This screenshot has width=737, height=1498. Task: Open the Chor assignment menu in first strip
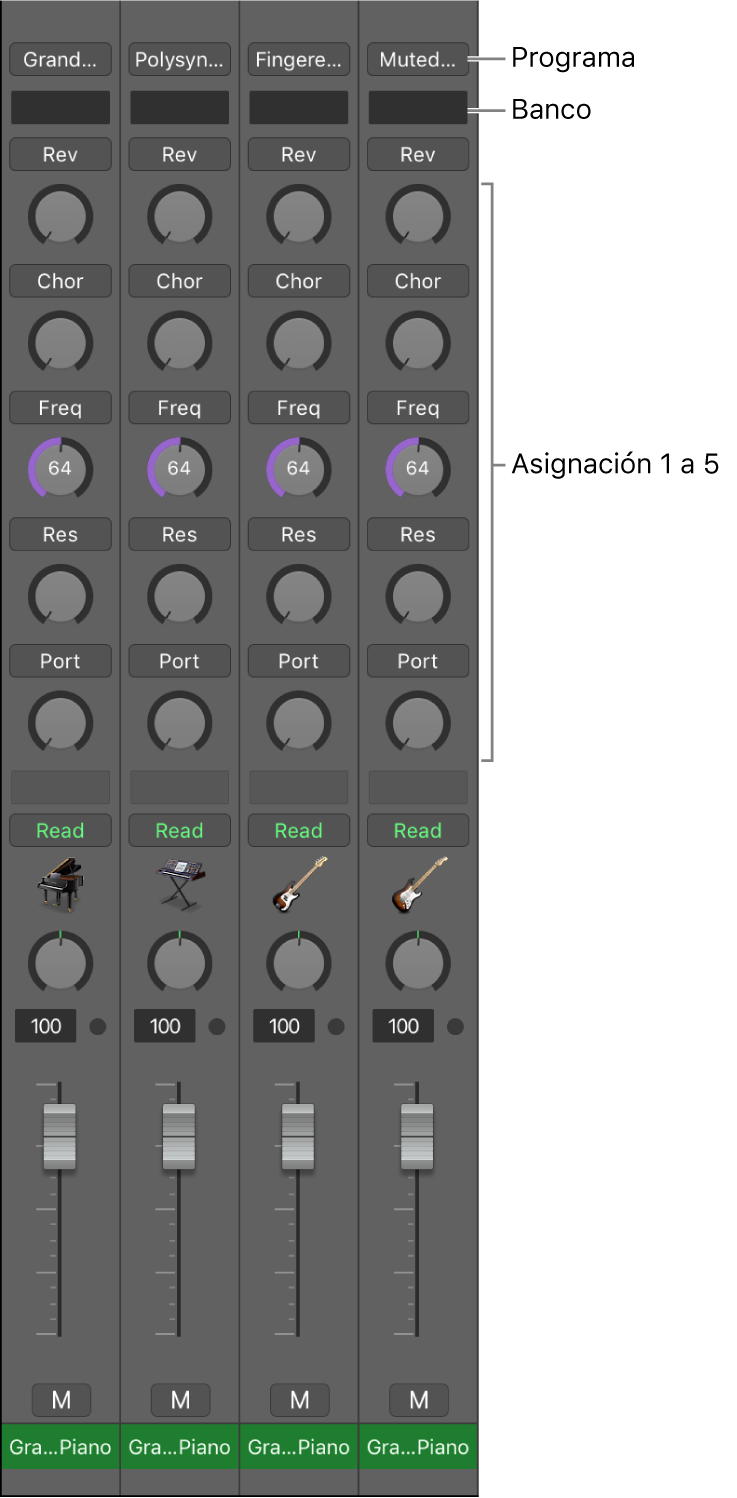coord(60,281)
